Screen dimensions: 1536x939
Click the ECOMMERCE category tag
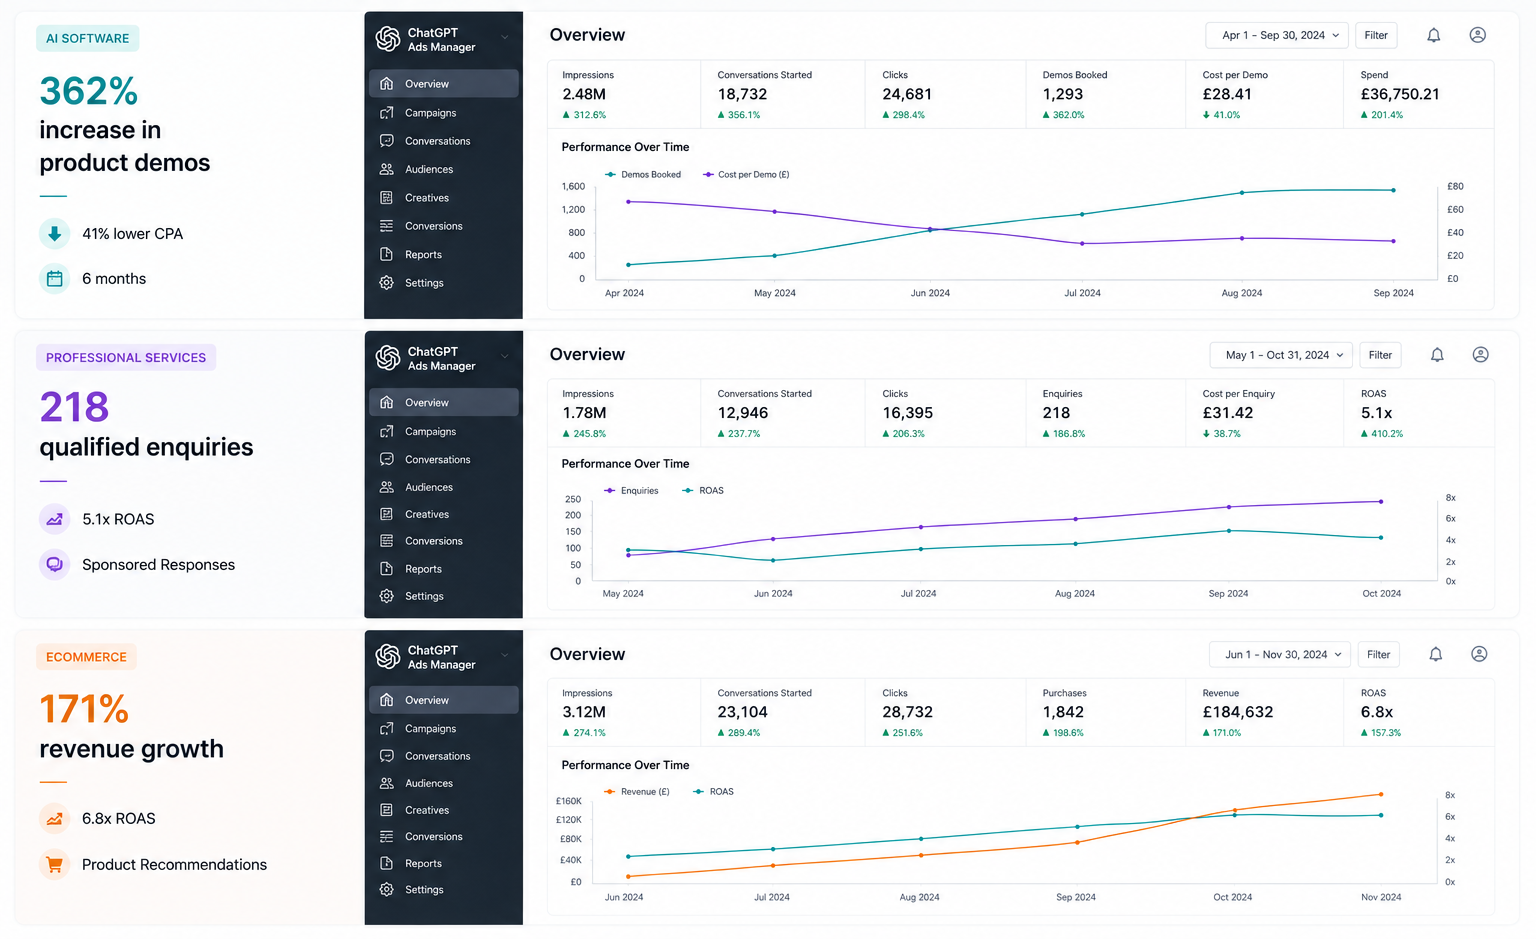[x=86, y=657]
